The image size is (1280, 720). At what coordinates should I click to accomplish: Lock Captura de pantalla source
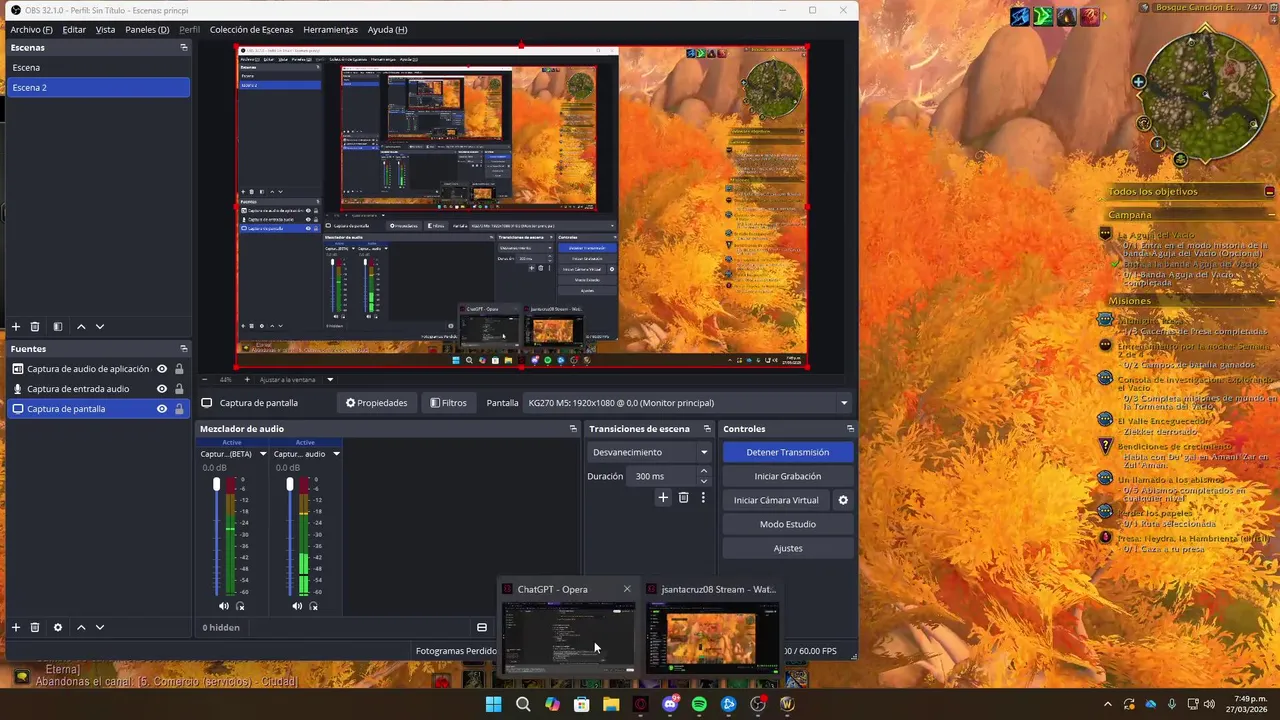pos(179,409)
